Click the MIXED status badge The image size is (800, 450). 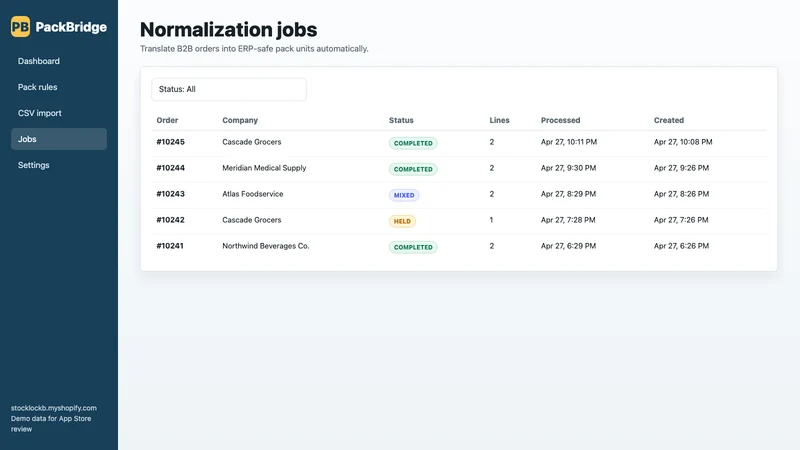[404, 195]
